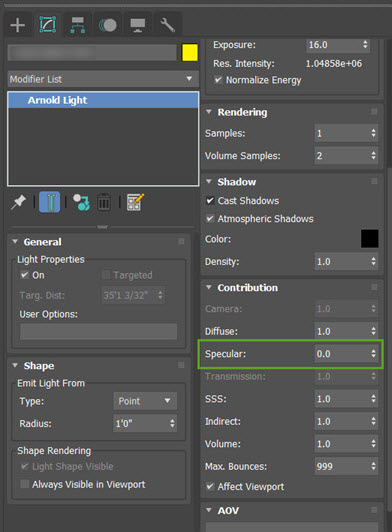Image resolution: width=392 pixels, height=532 pixels.
Task: Open the Display panel monitor icon
Action: [x=138, y=25]
